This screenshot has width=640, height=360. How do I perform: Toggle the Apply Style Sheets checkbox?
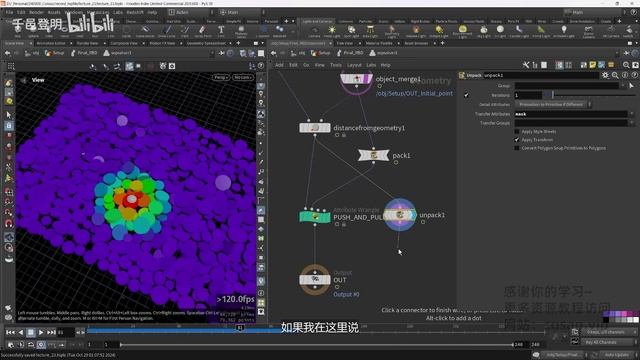[517, 131]
